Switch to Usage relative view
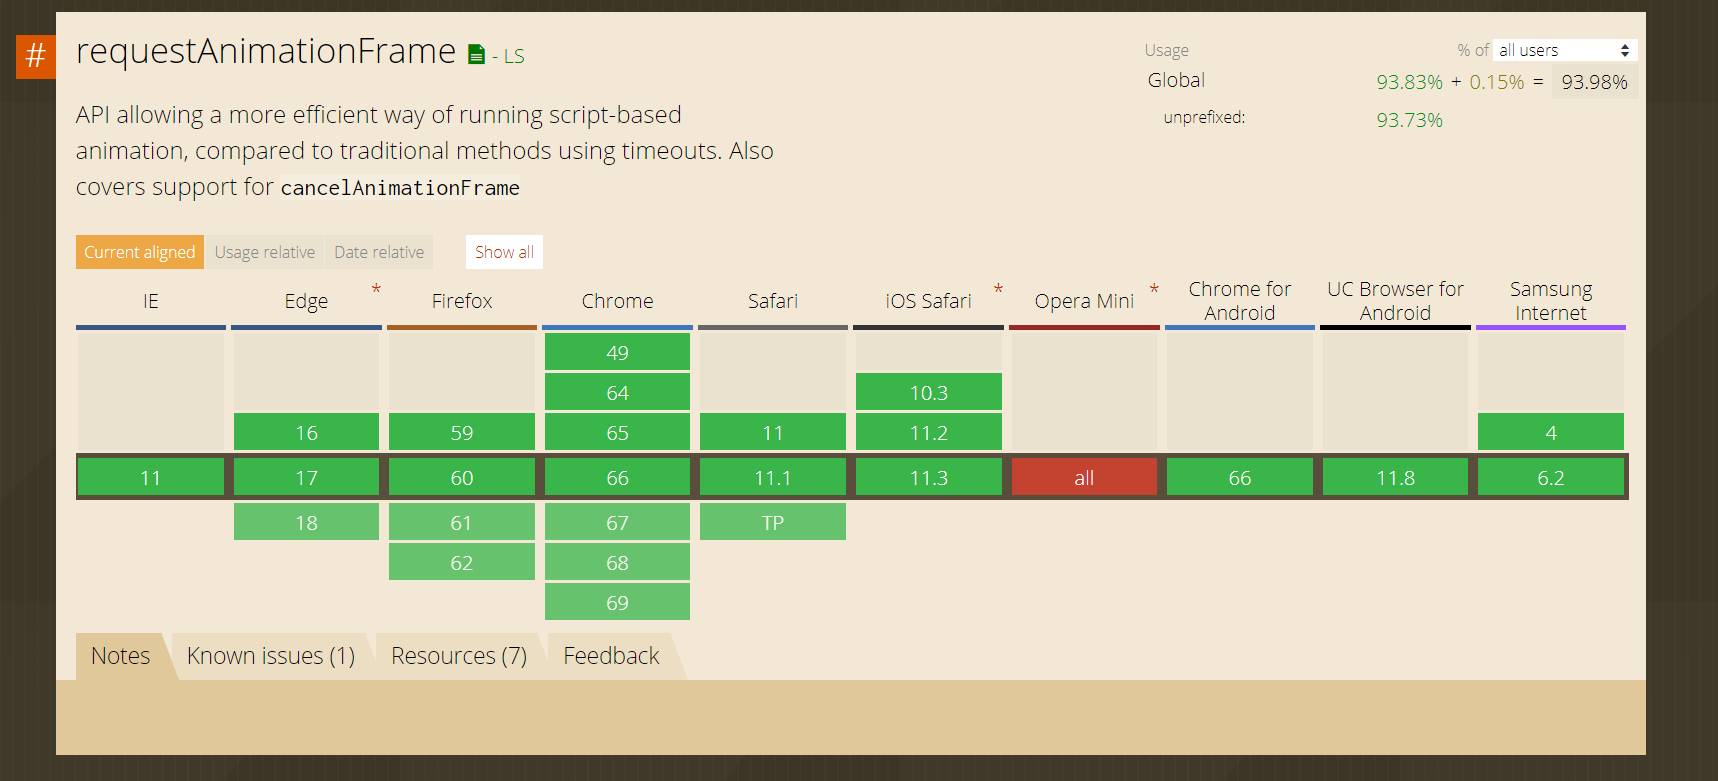Viewport: 1718px width, 781px height. tap(265, 252)
